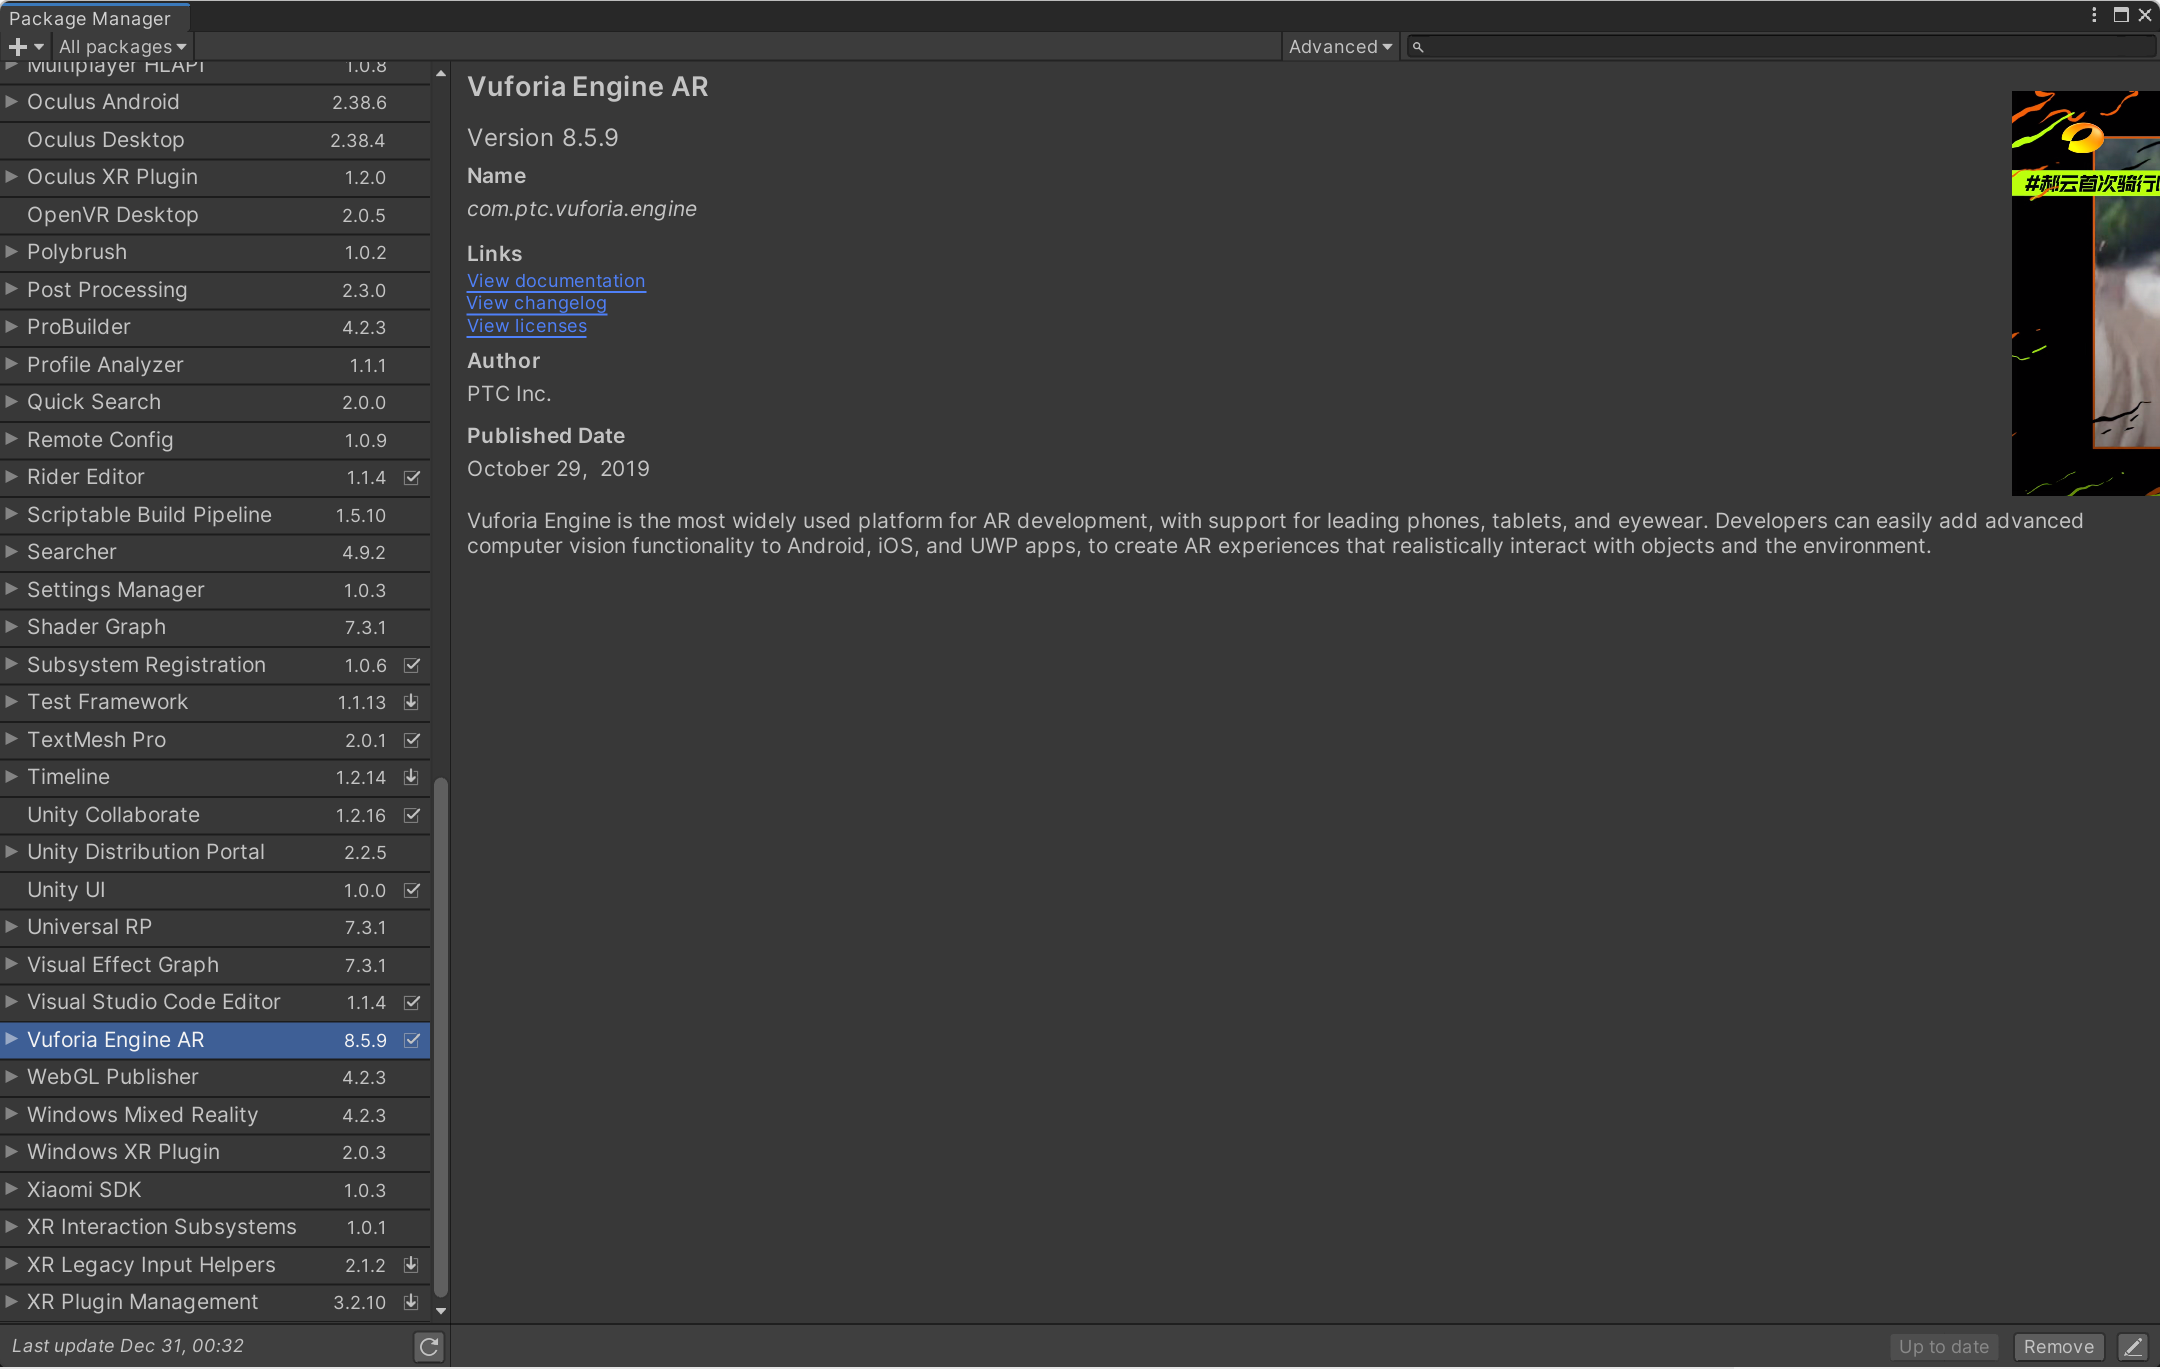Open View documentation link
The height and width of the screenshot is (1369, 2160).
pyautogui.click(x=556, y=281)
